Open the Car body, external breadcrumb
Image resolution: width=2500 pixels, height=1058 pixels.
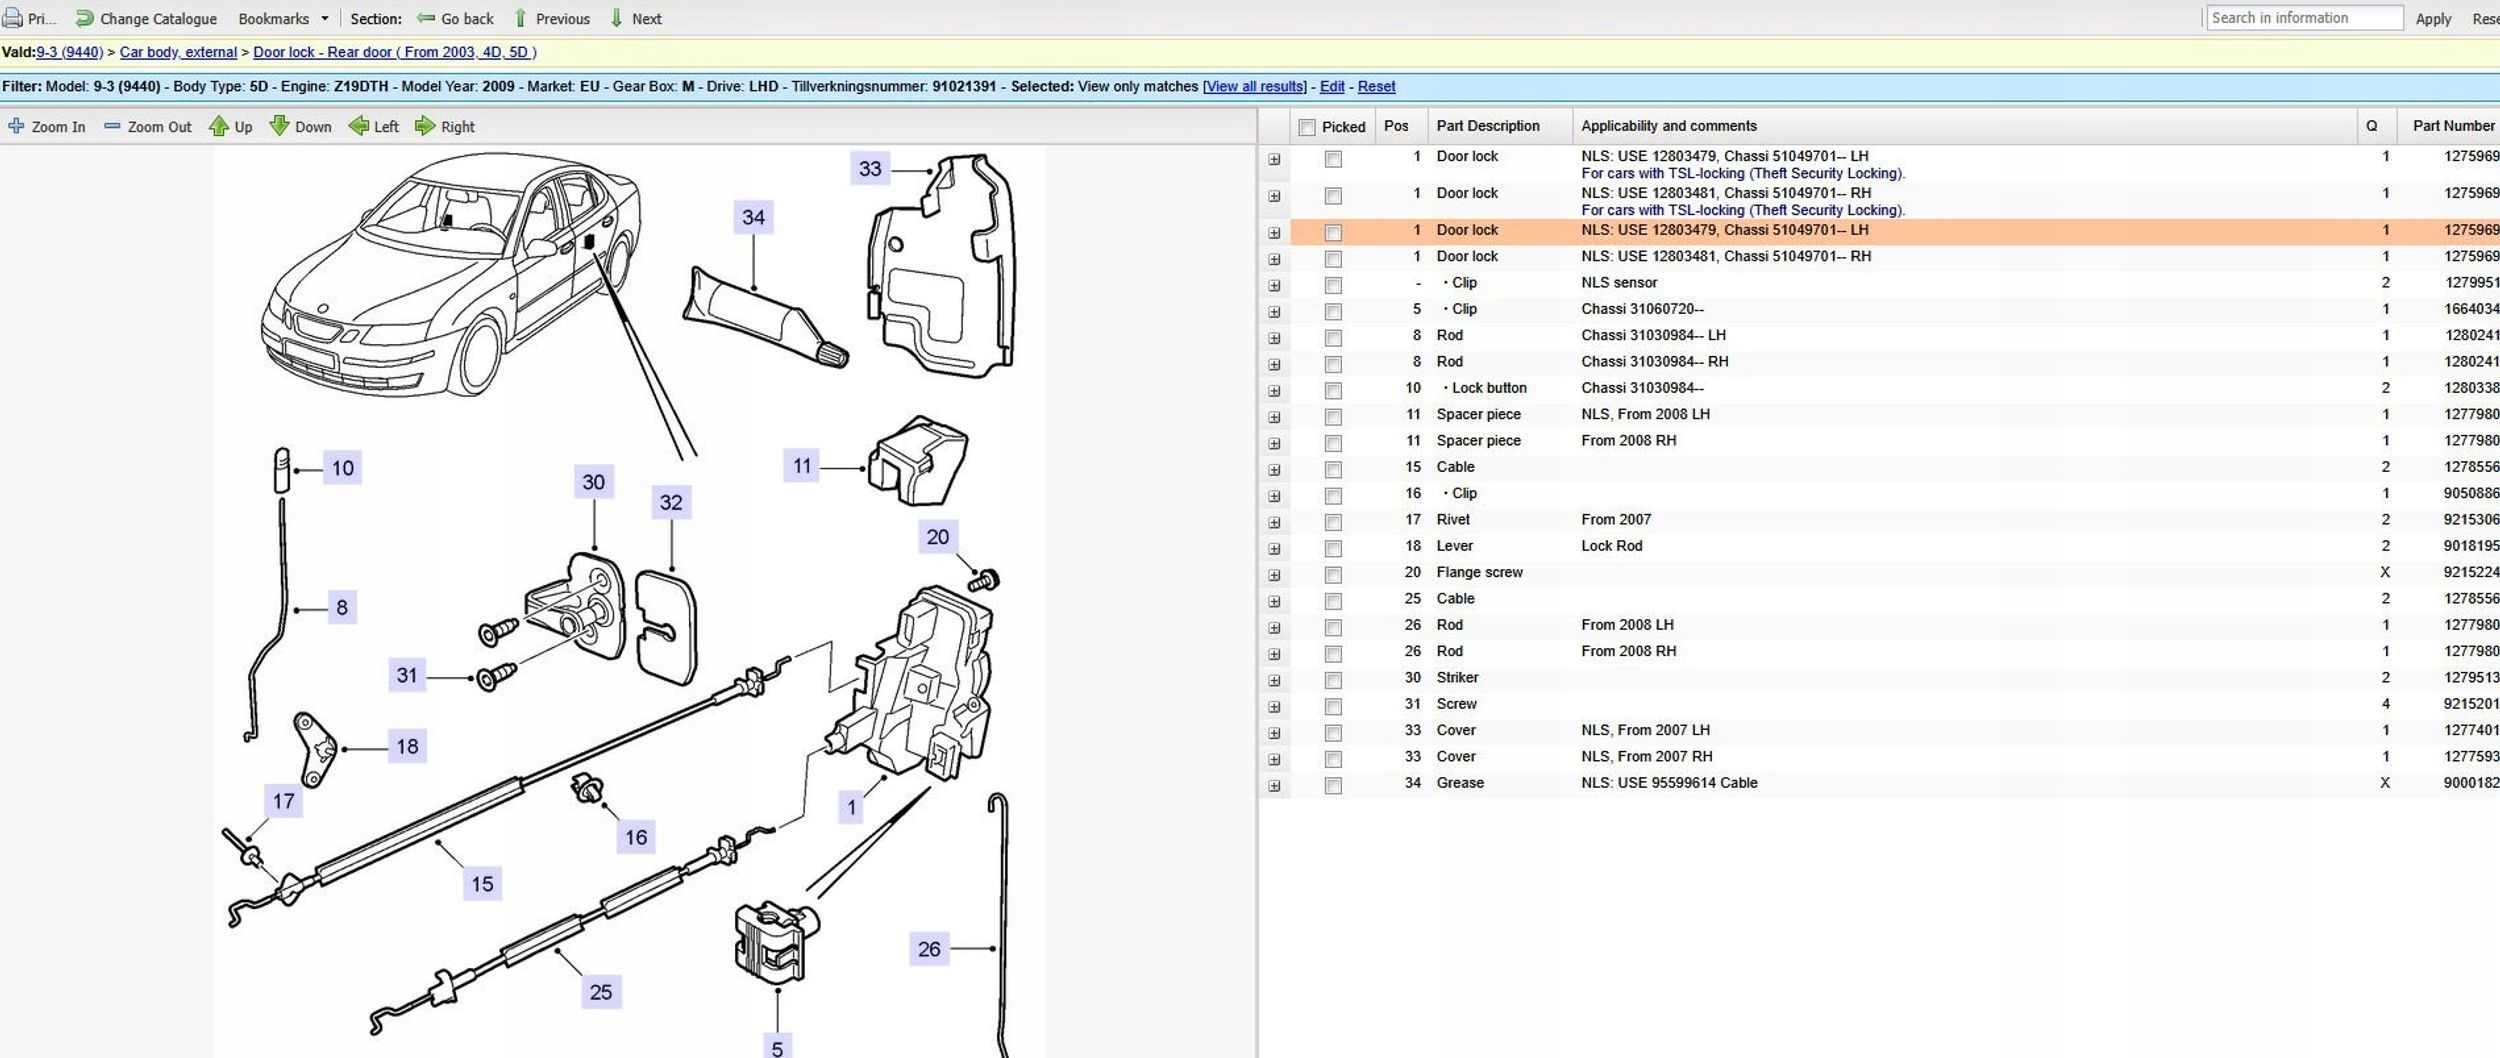pos(178,52)
